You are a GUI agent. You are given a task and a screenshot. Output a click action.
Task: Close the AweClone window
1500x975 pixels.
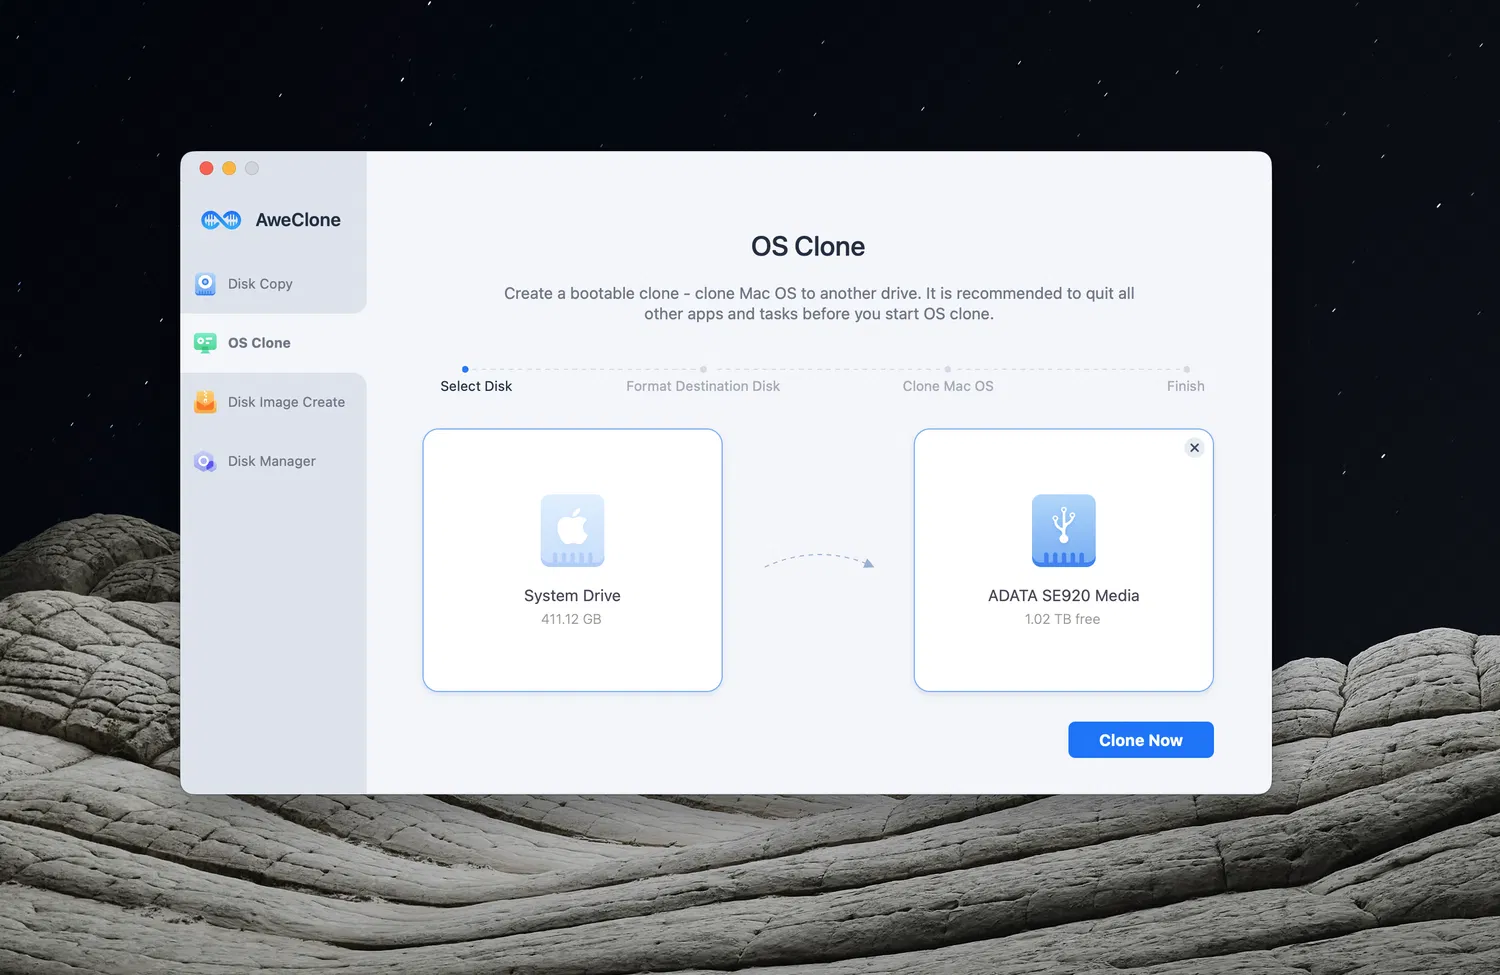(x=206, y=168)
